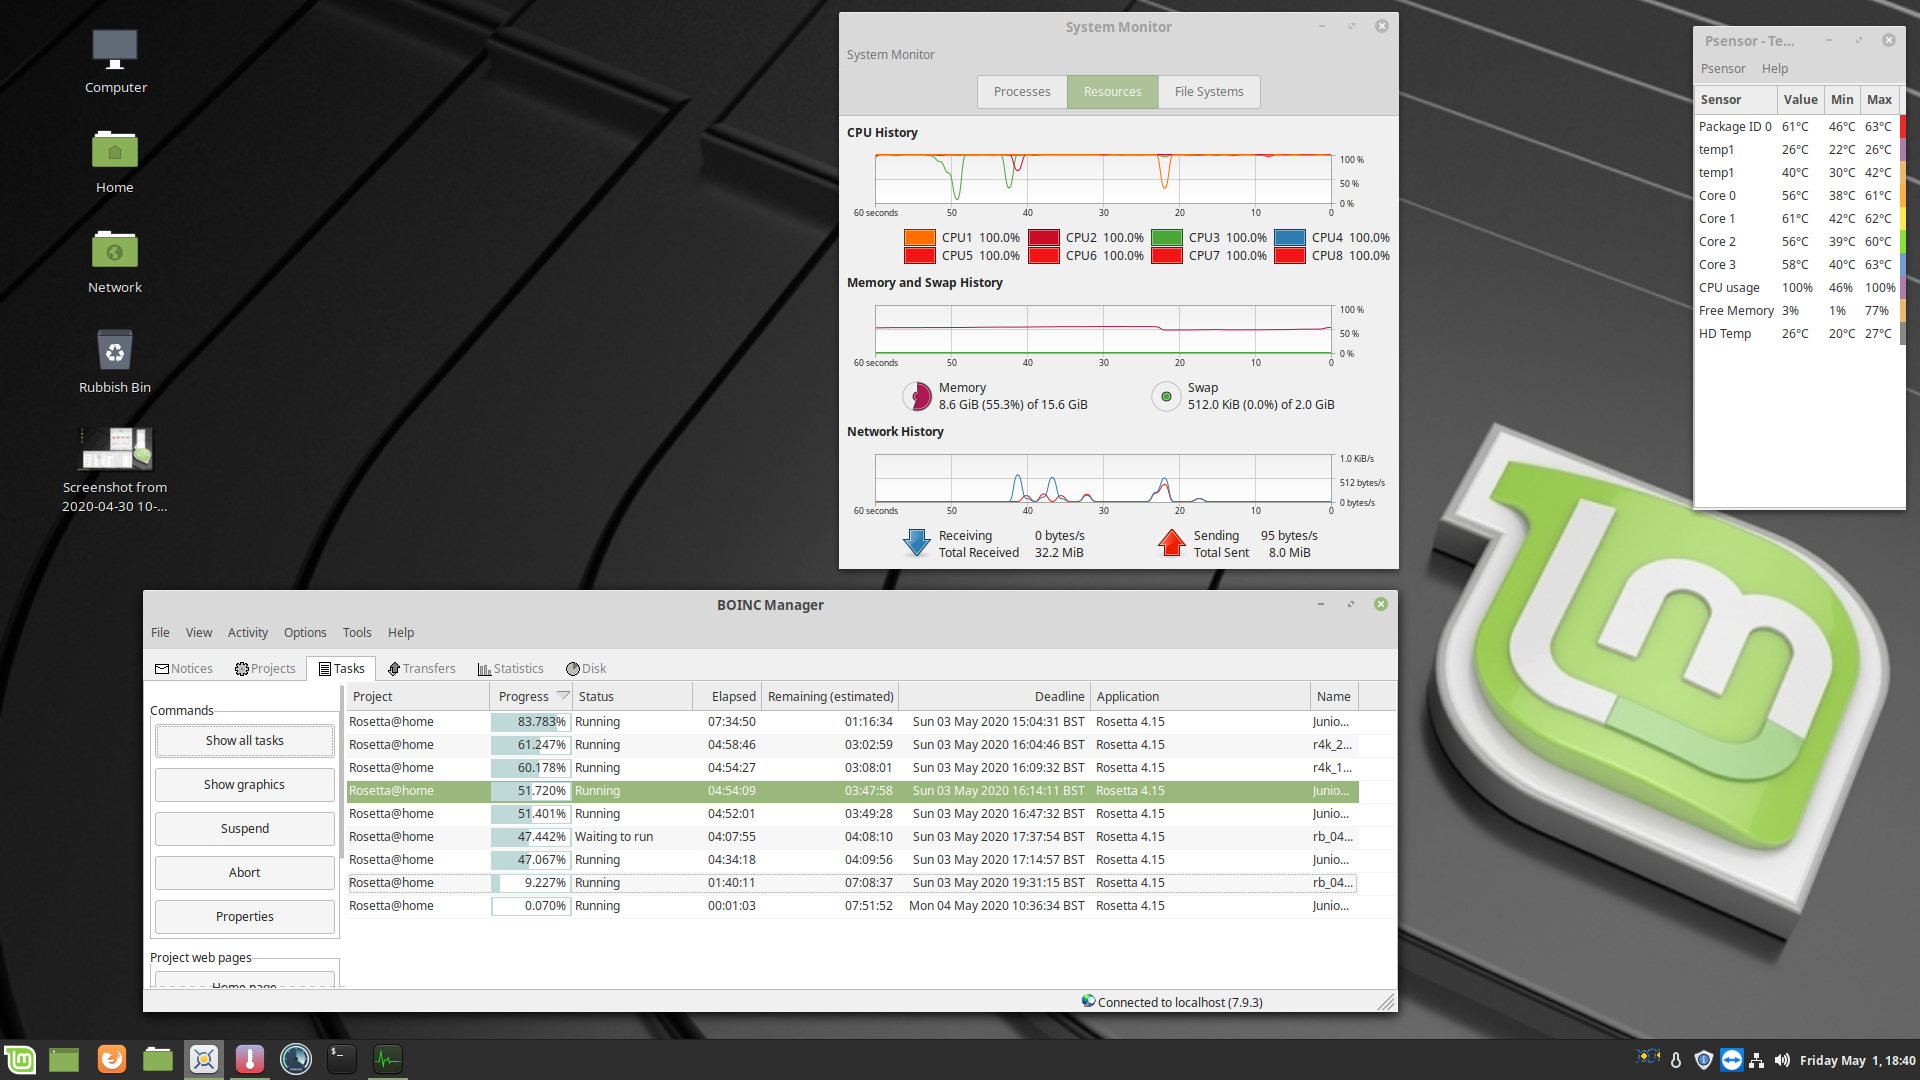Open the taskbar clock calendar
The height and width of the screenshot is (1080, 1920).
(1857, 1060)
